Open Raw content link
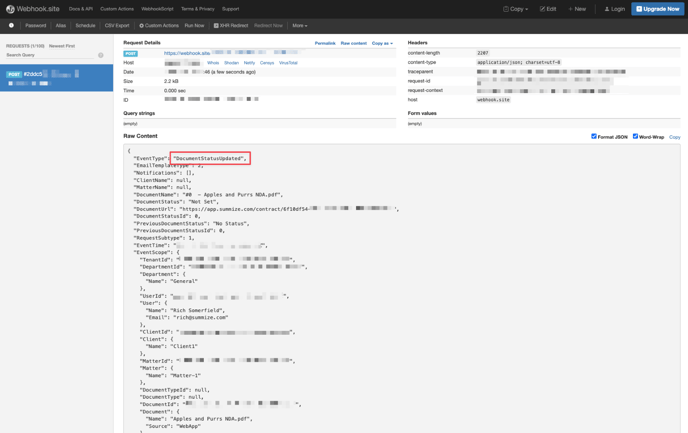This screenshot has height=433, width=688. point(354,43)
